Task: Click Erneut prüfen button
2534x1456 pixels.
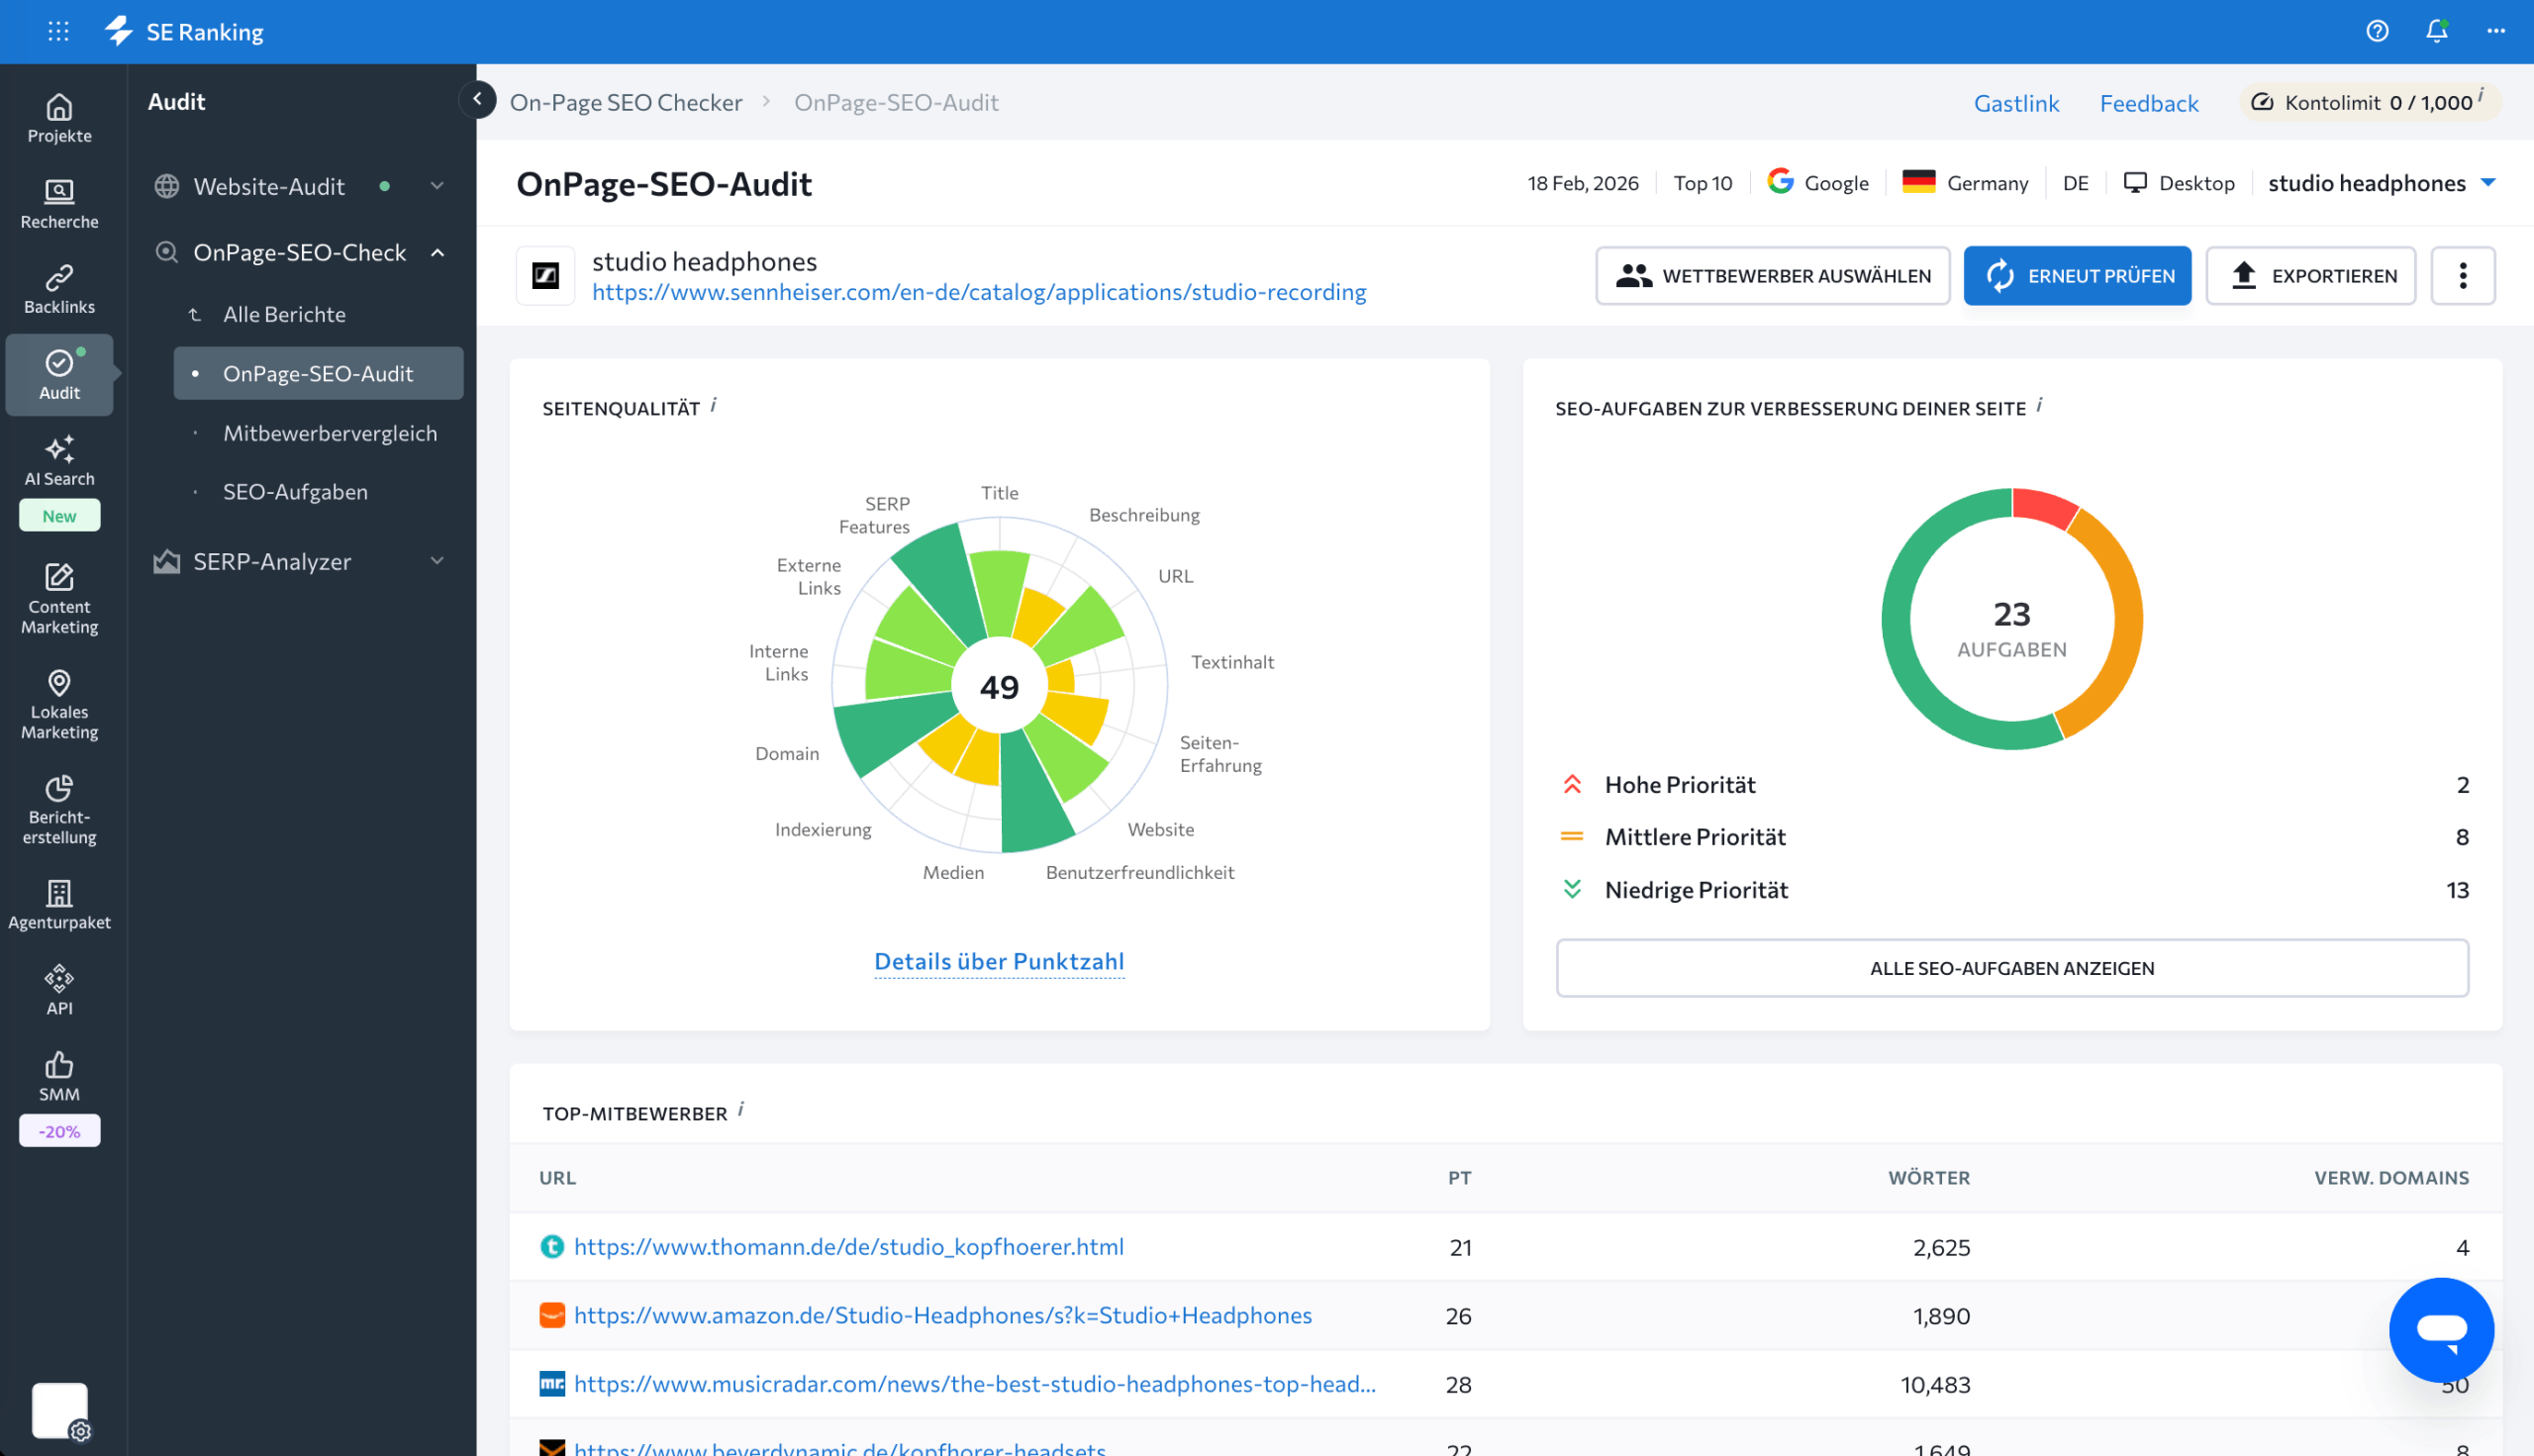Action: click(x=2077, y=275)
